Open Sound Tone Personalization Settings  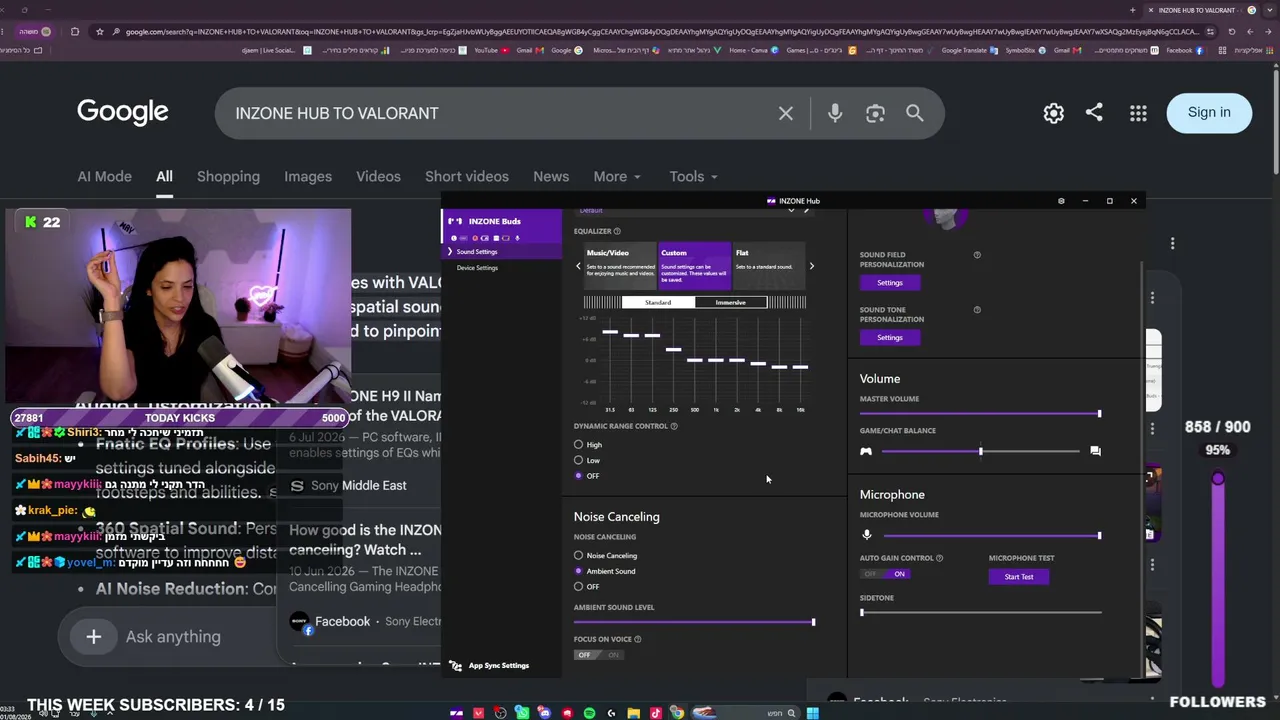click(x=889, y=338)
